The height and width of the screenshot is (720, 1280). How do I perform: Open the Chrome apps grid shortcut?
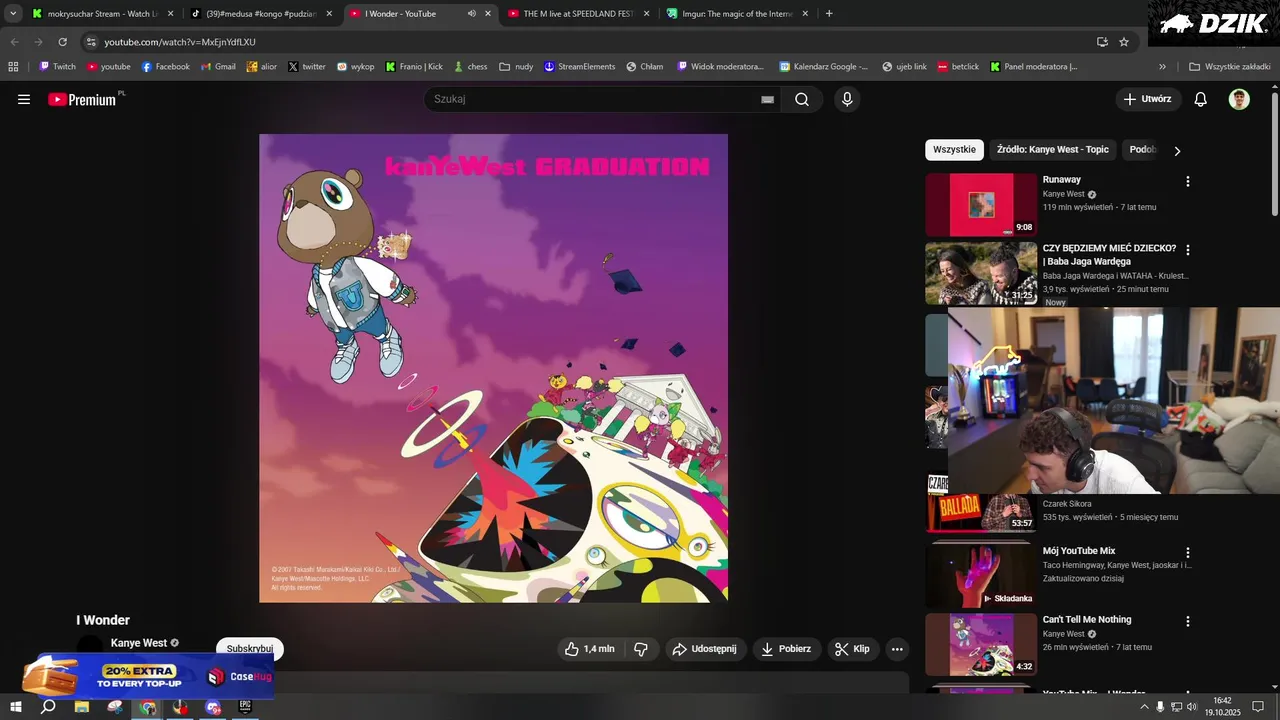[x=13, y=67]
